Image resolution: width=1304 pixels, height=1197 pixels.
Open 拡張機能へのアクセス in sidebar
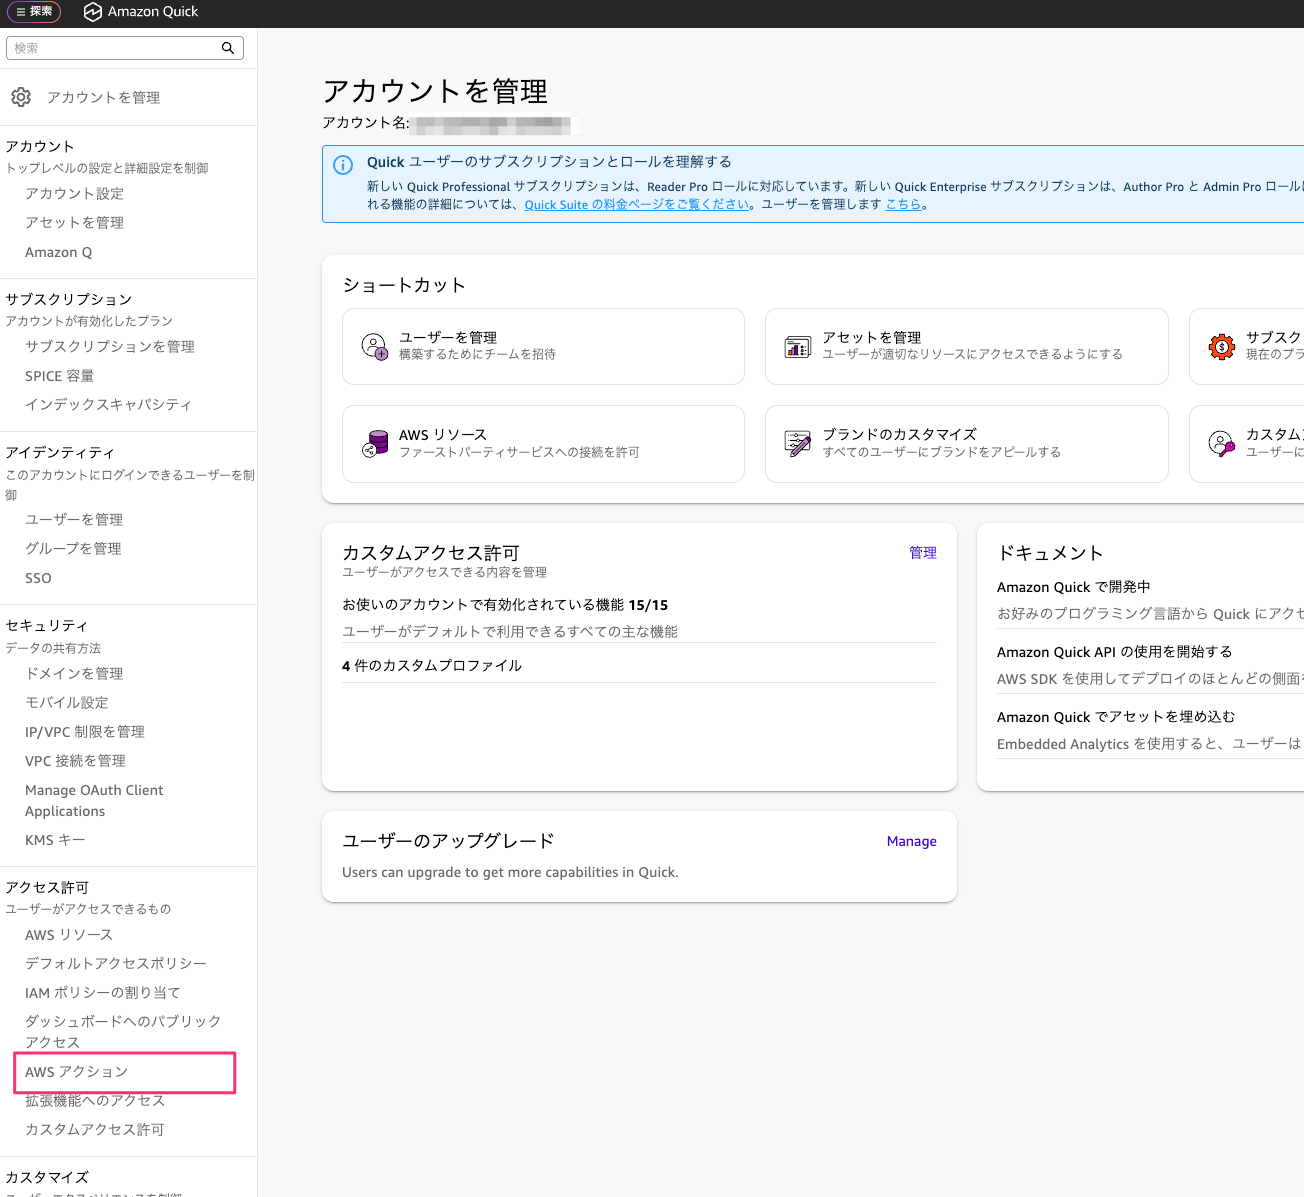(95, 1101)
